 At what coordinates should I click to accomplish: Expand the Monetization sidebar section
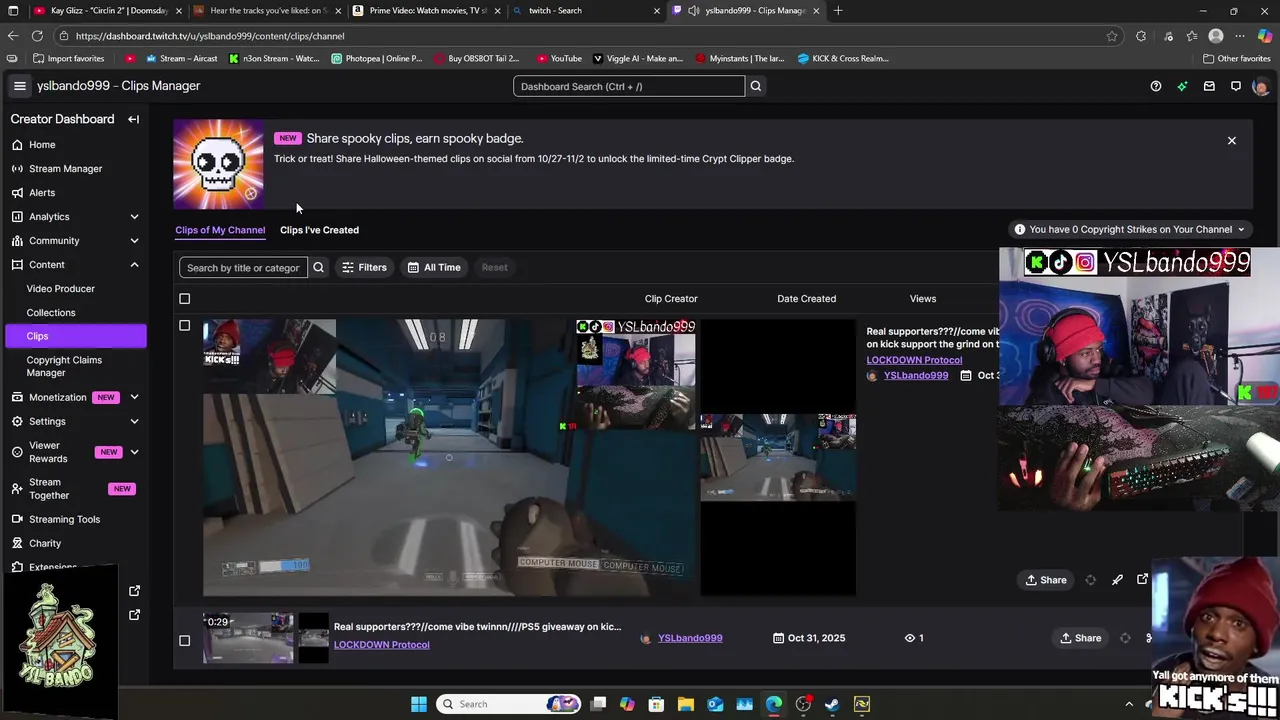pos(134,398)
